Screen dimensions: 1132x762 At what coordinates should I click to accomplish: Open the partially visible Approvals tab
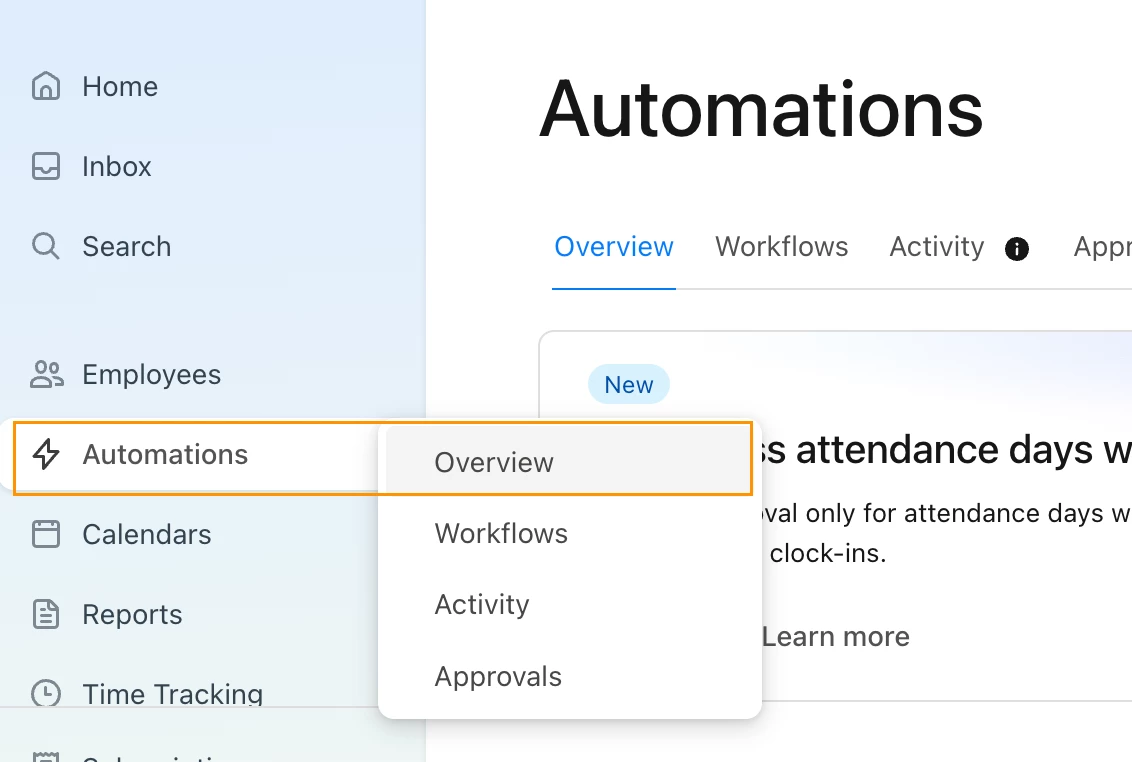1102,247
